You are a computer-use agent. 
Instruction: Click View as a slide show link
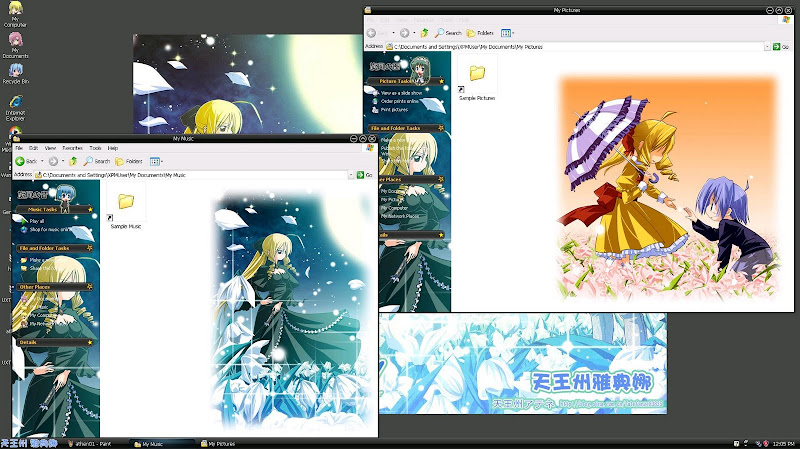pos(402,93)
